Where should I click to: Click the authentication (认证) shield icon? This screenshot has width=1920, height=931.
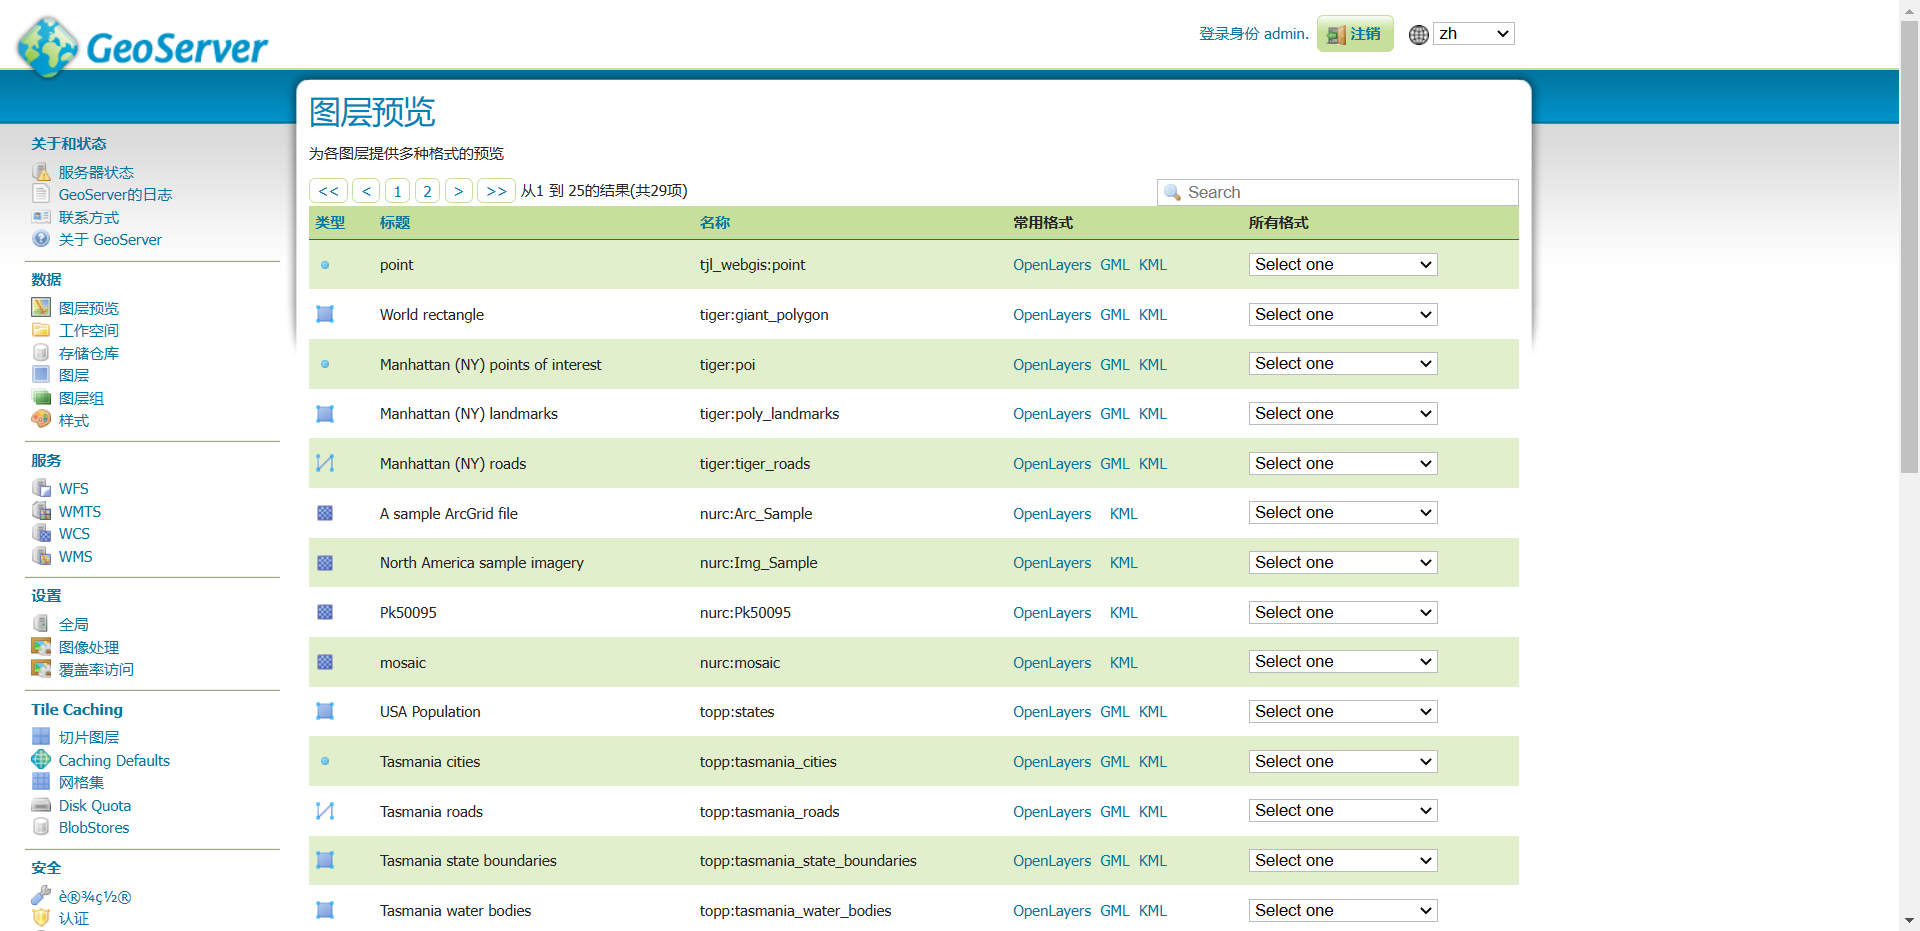tap(41, 918)
